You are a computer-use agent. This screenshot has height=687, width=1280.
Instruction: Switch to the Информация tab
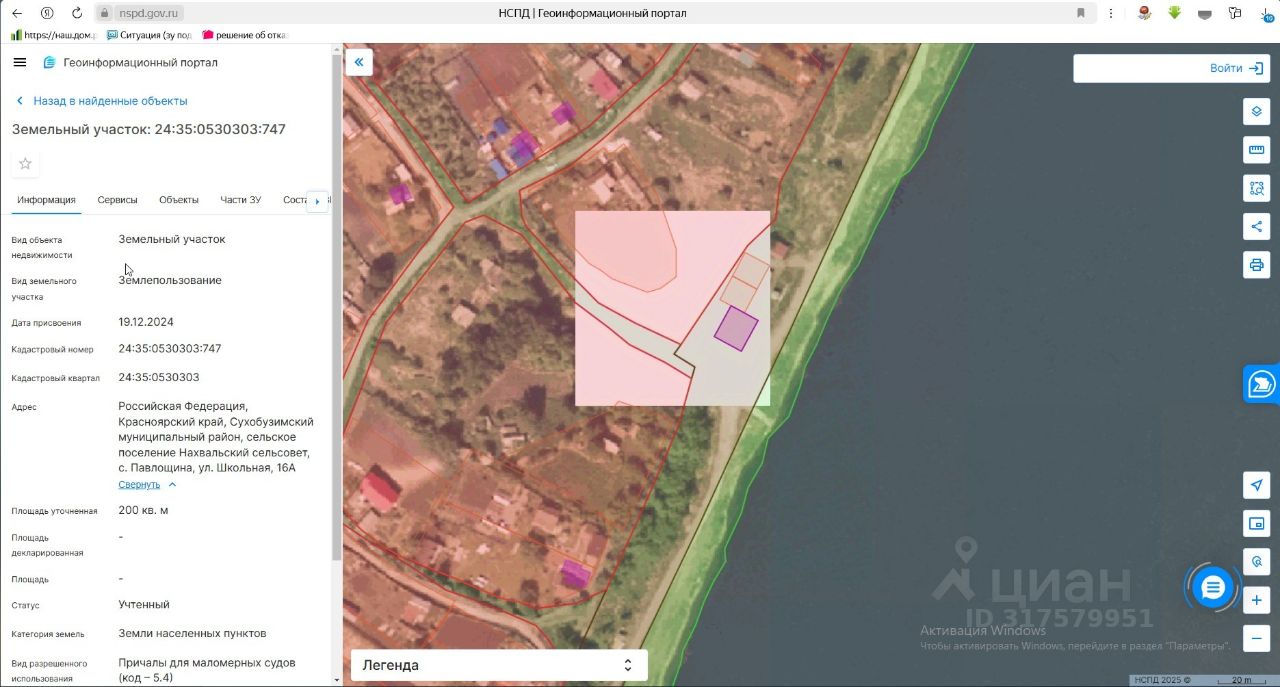tap(46, 200)
